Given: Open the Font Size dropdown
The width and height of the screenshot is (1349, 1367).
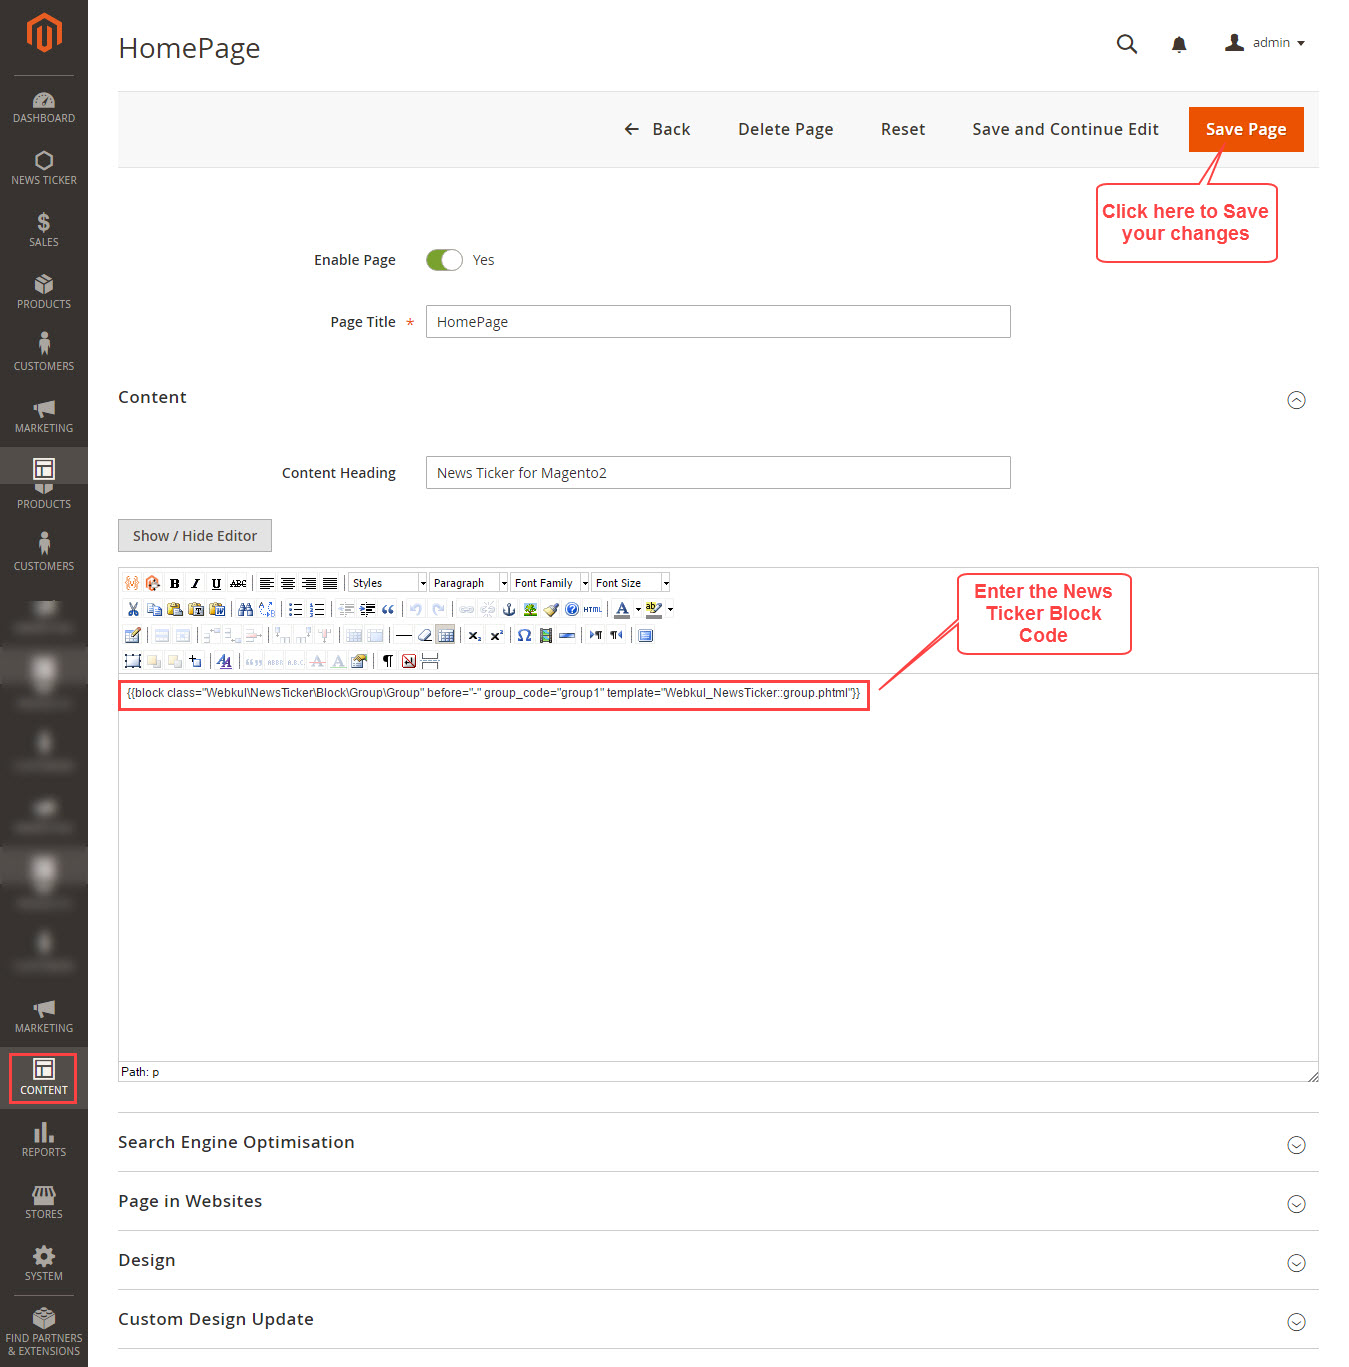Looking at the screenshot, I should pos(631,583).
